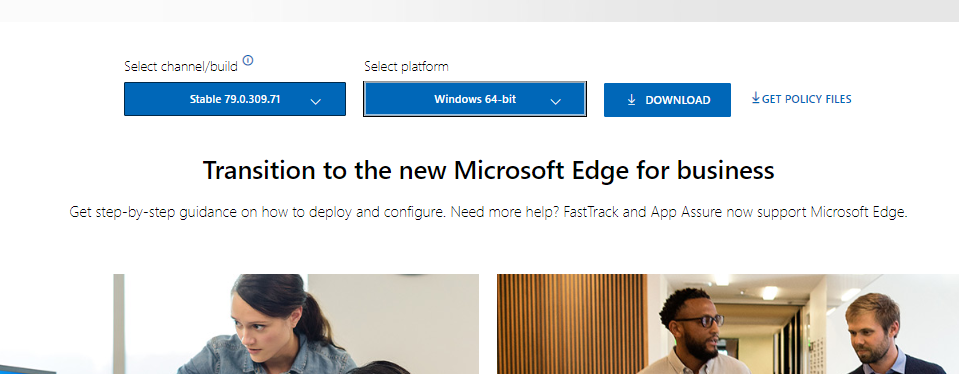Viewport: 959px width, 374px height.
Task: Click the download arrow icon before GET POLICY FILES
Action: [756, 97]
